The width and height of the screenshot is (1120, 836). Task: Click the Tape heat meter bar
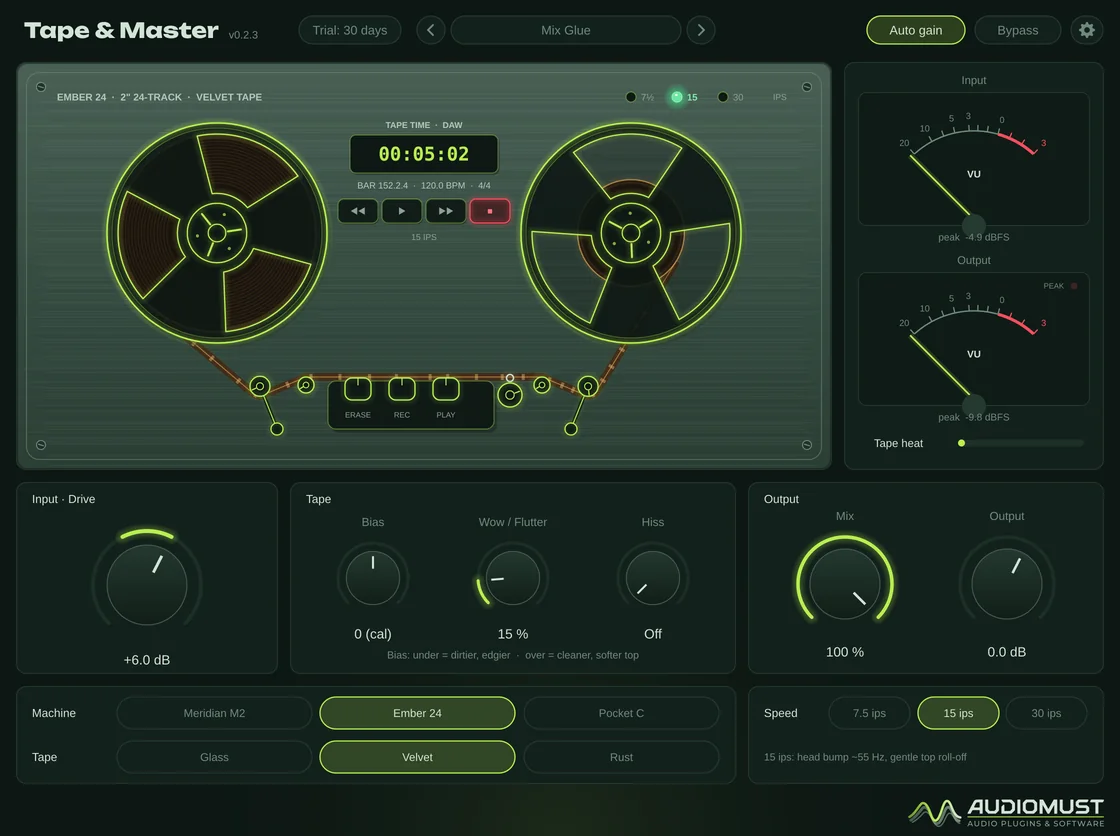coord(1021,443)
